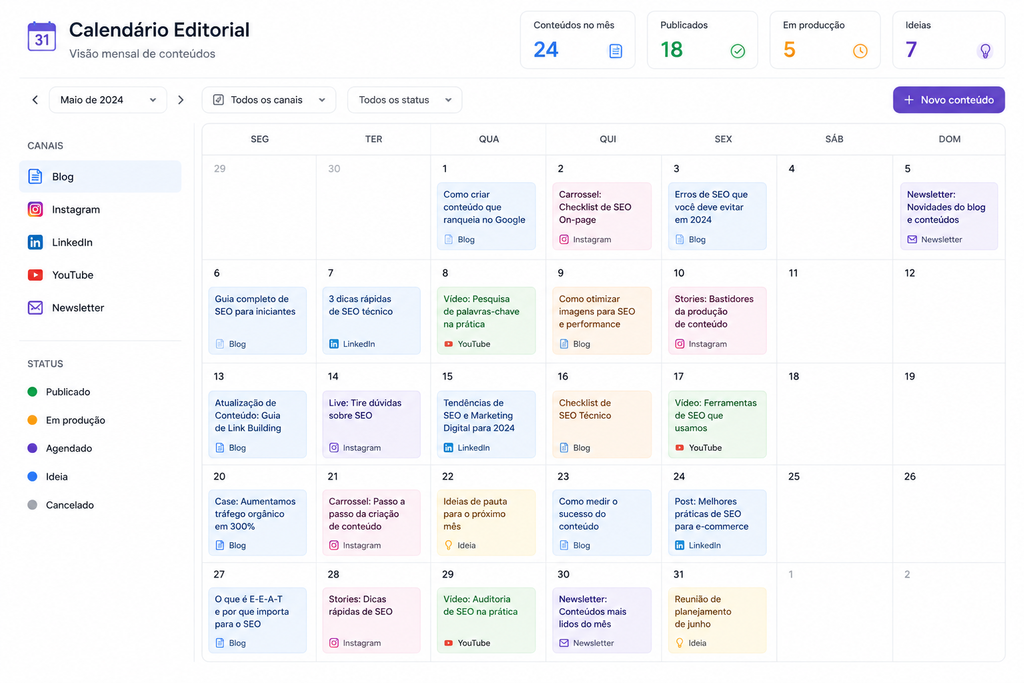
Task: Toggle the Cancelado status filter
Action: click(x=60, y=505)
